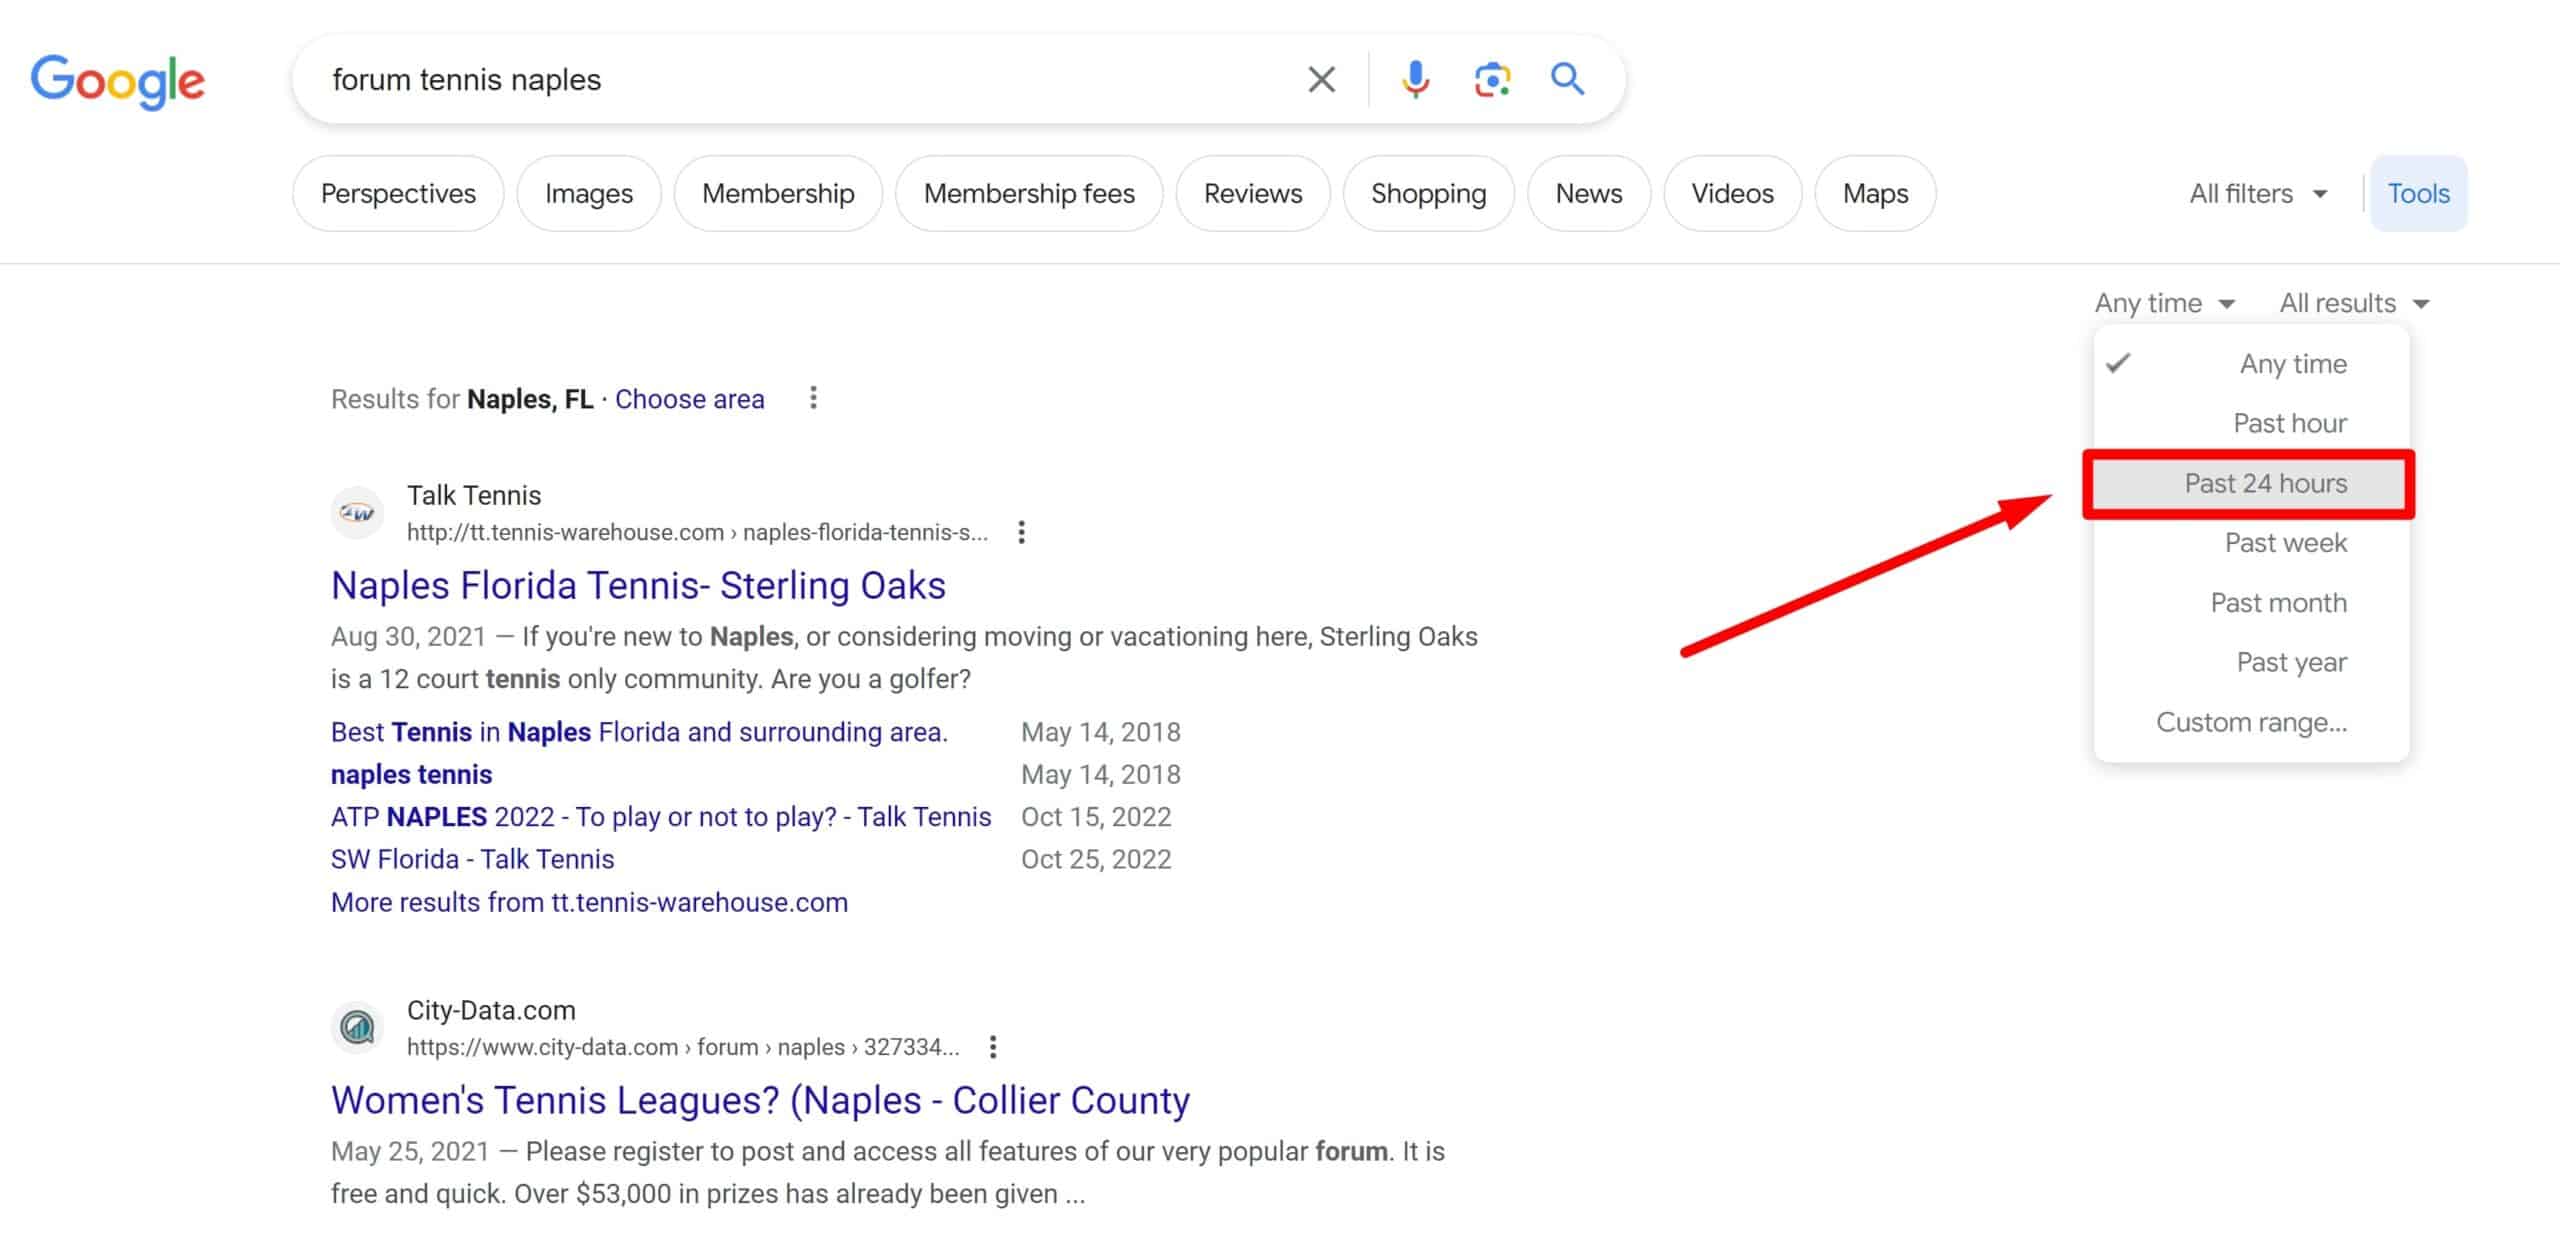This screenshot has height=1257, width=2560.
Task: Select Custom range menu entry
Action: click(2250, 722)
